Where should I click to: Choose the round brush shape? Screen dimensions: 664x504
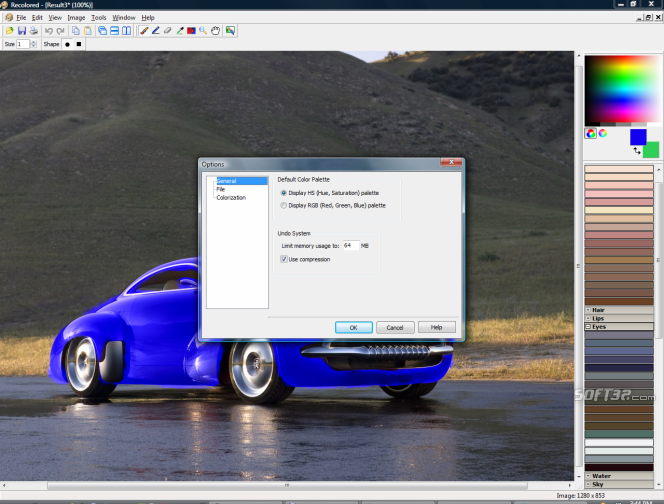click(67, 44)
